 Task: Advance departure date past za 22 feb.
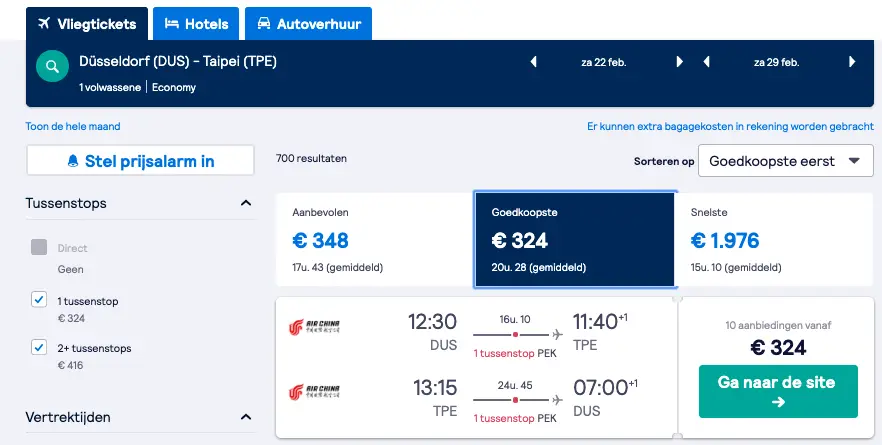pyautogui.click(x=680, y=62)
